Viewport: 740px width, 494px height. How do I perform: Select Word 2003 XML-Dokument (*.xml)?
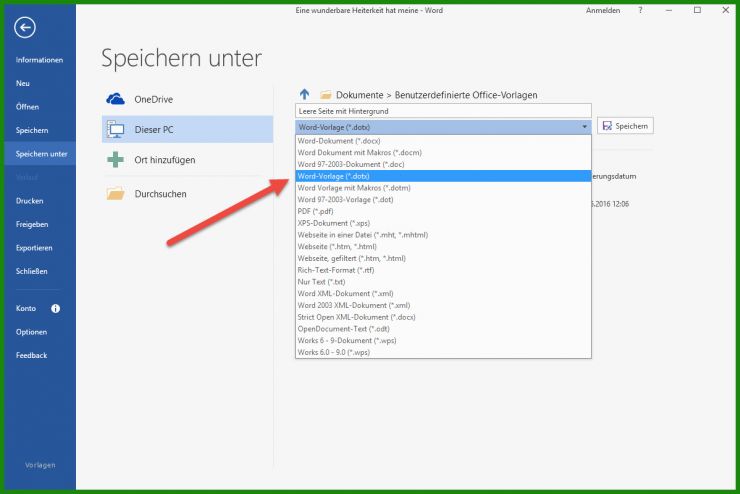click(443, 305)
